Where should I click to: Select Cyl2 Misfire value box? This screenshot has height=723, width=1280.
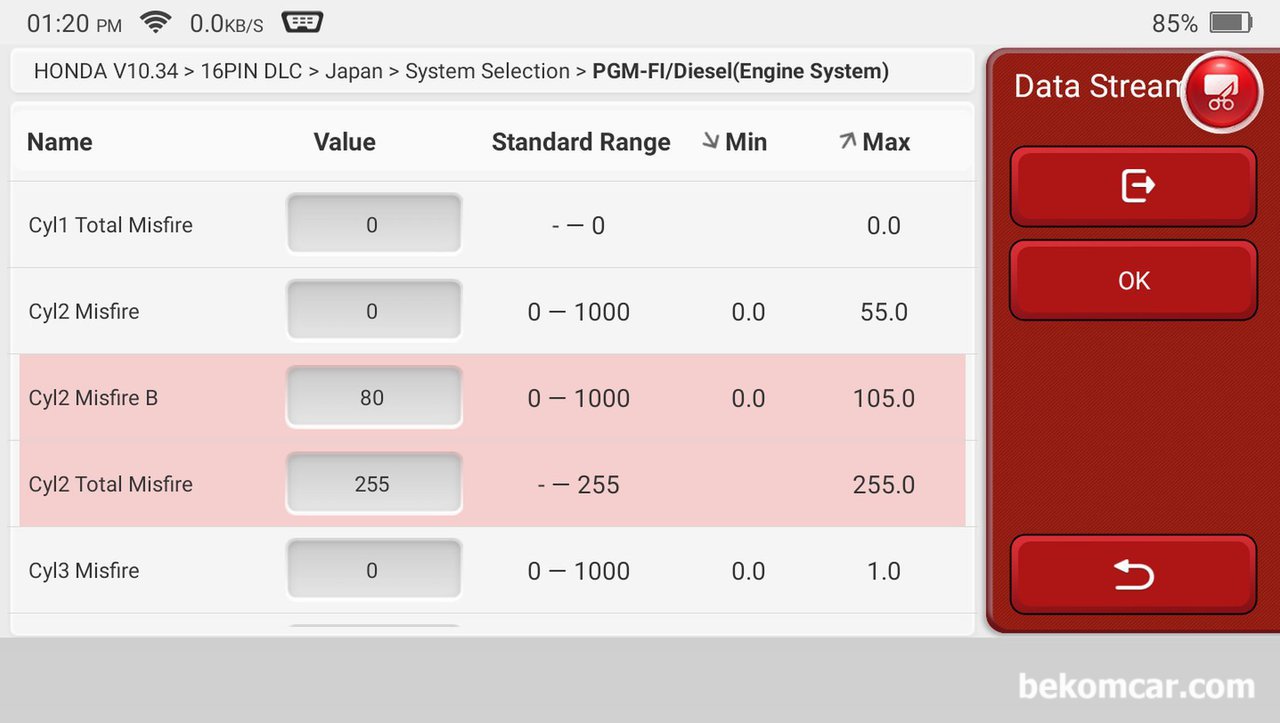pyautogui.click(x=373, y=311)
